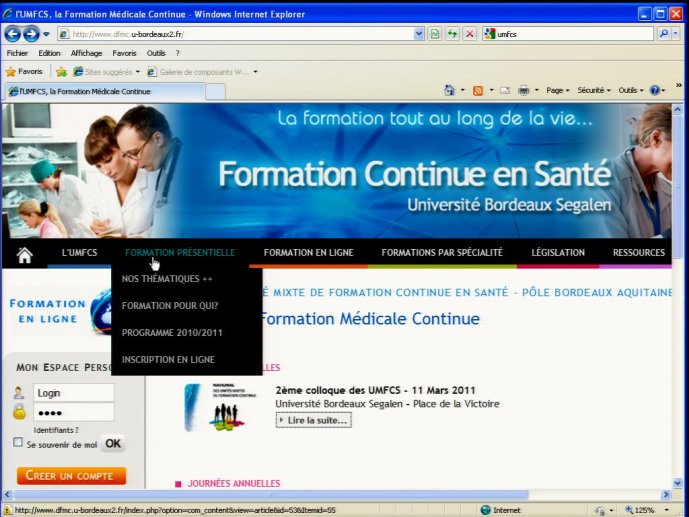Open L'UMFCS navigation item
The height and width of the screenshot is (517, 689).
[x=79, y=253]
